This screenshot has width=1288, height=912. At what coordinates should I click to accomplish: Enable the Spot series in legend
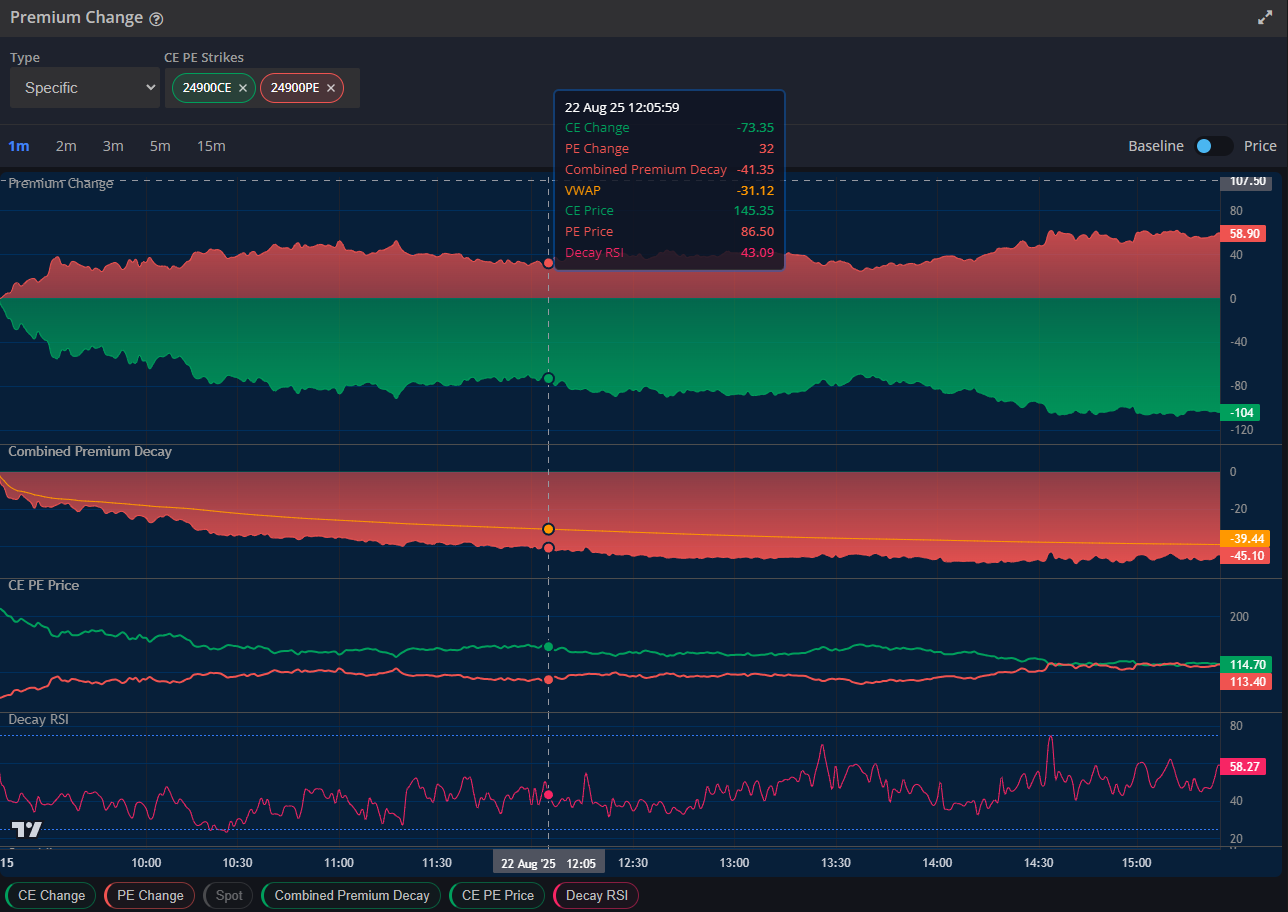click(229, 895)
